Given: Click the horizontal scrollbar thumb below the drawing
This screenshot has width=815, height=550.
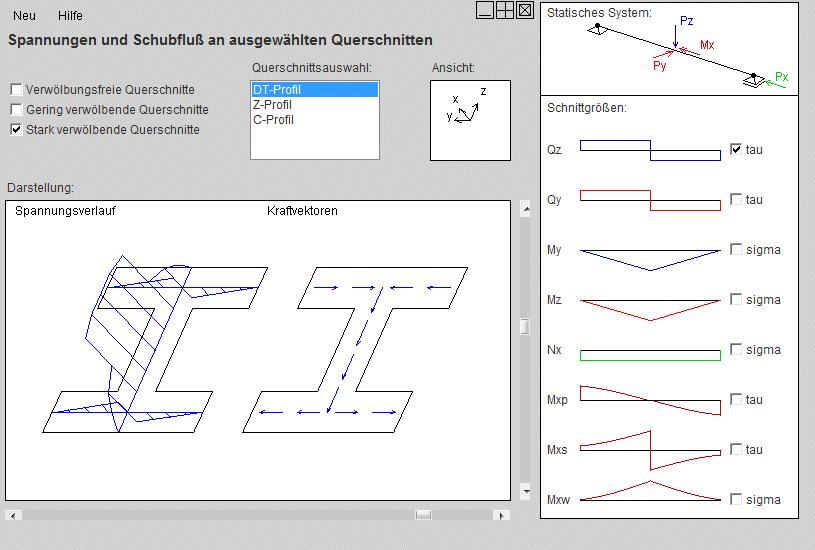Looking at the screenshot, I should 423,515.
